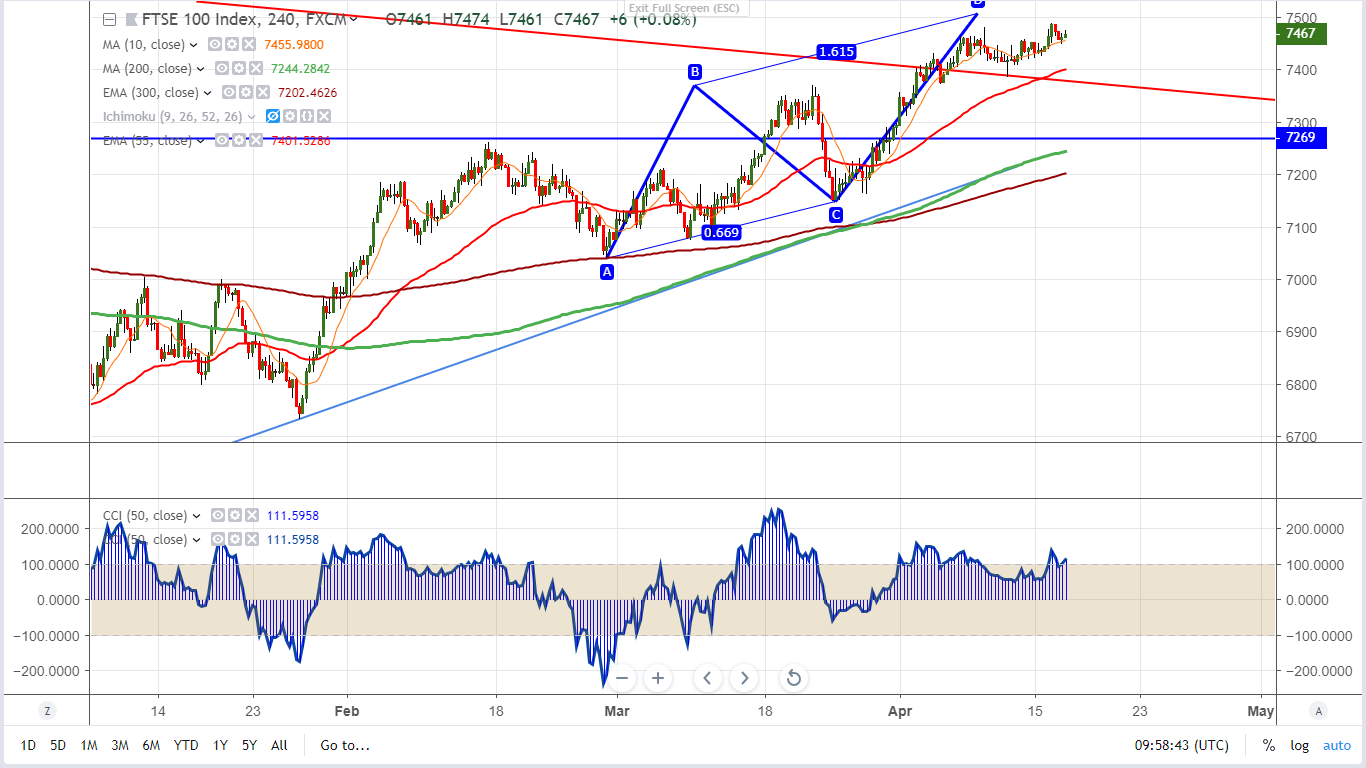Hide the MA (200, close) line via eye
The height and width of the screenshot is (768, 1366).
pyautogui.click(x=220, y=68)
